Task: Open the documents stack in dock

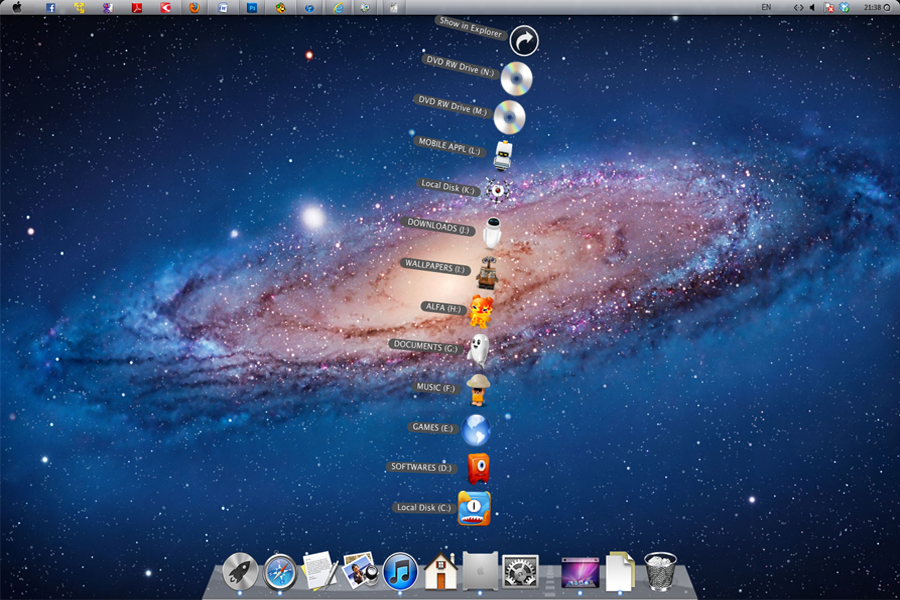Action: [620, 571]
